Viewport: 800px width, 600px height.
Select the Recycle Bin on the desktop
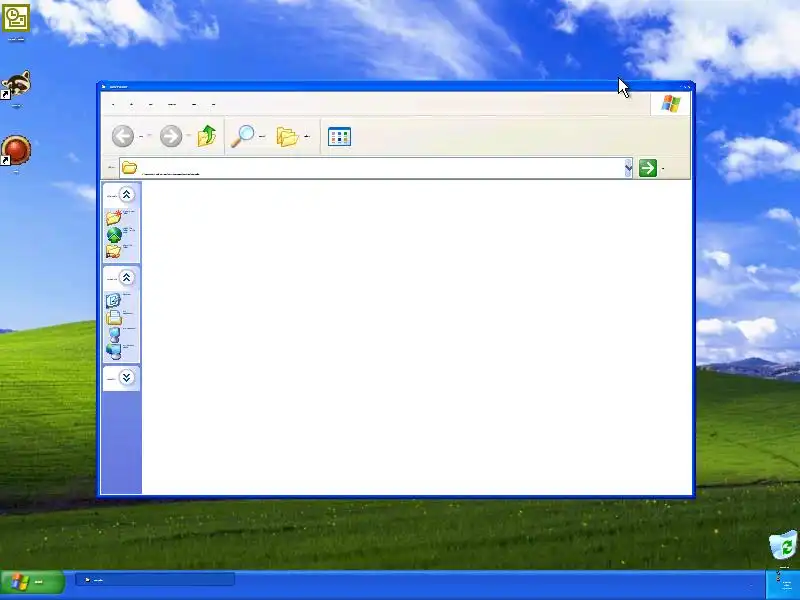tap(783, 545)
